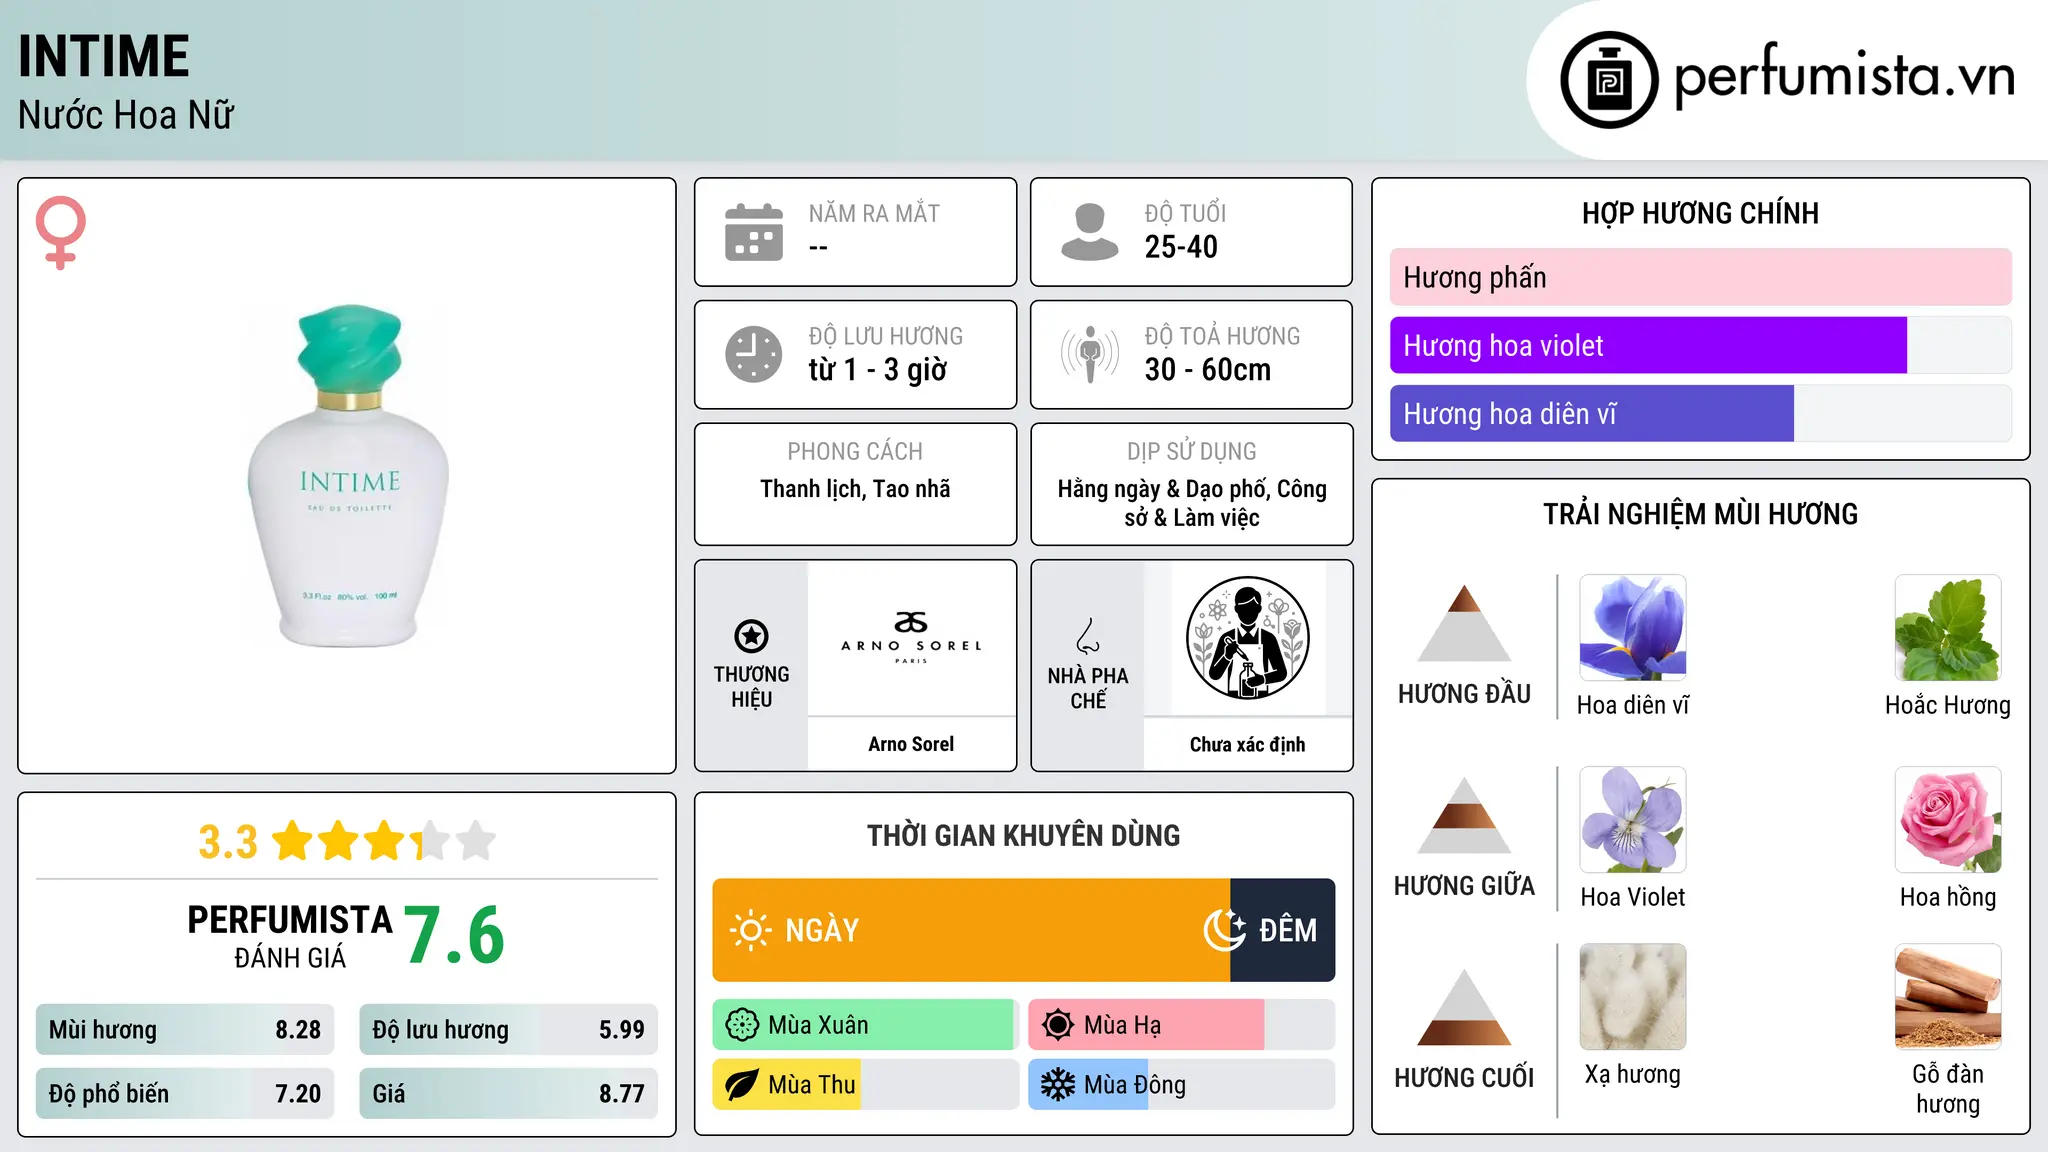Click the INTIME title heading
The image size is (2048, 1152).
(104, 56)
